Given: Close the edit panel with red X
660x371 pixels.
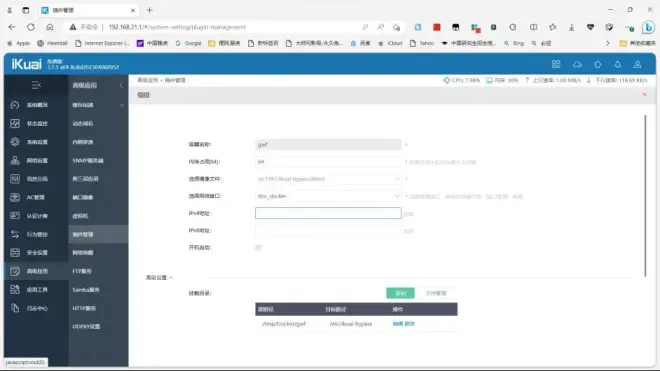Looking at the screenshot, I should [x=644, y=94].
